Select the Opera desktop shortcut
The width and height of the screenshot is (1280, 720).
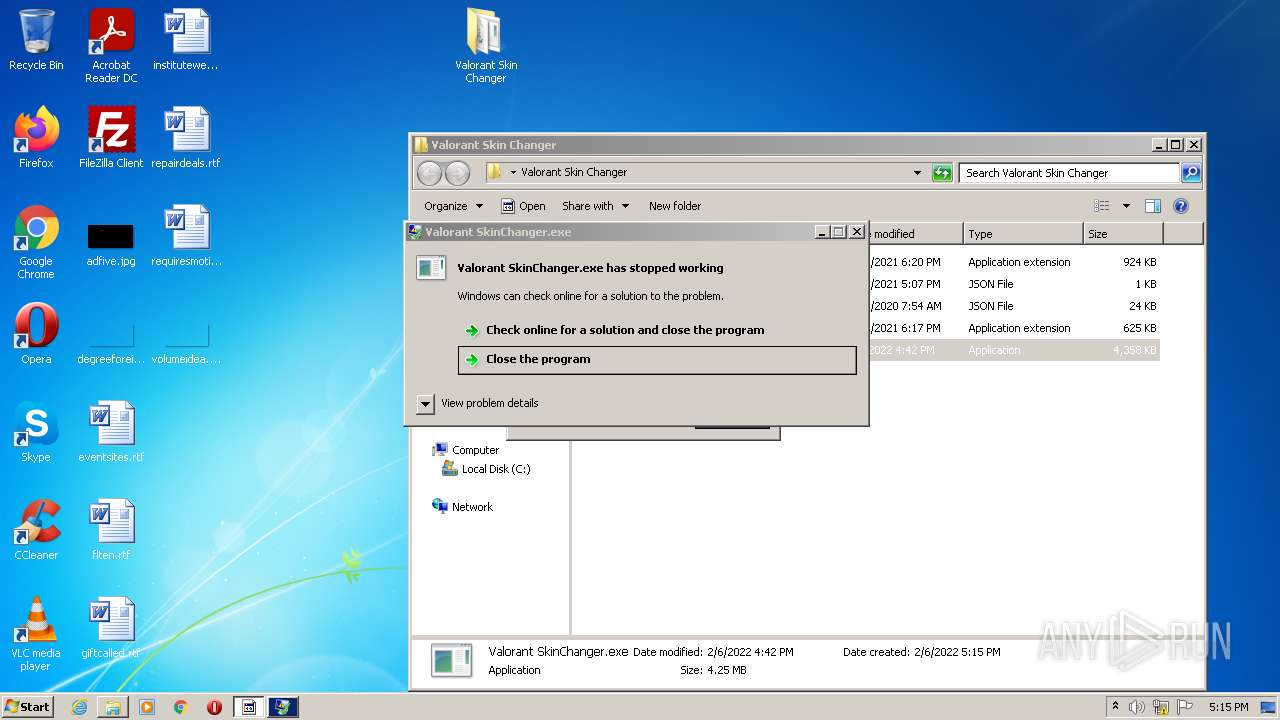pyautogui.click(x=36, y=333)
